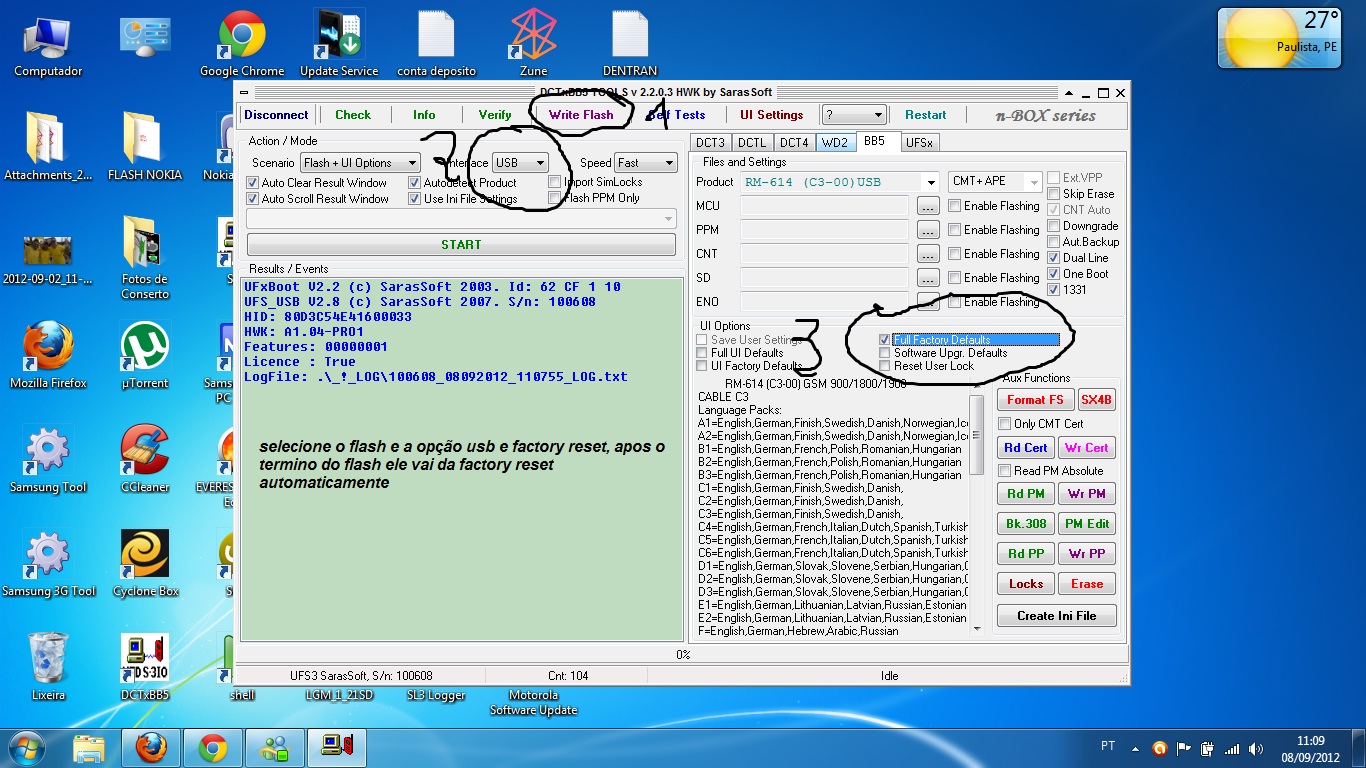The width and height of the screenshot is (1366, 768).
Task: Enable Reset User Lock checkbox
Action: coord(884,366)
